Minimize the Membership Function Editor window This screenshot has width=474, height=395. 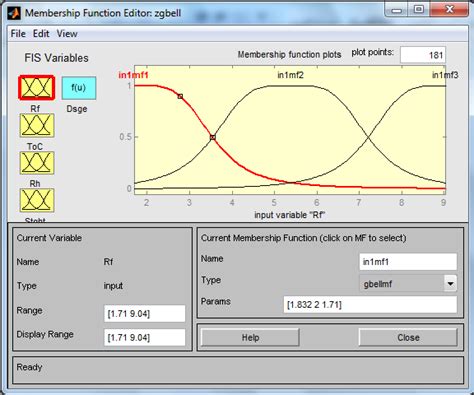pyautogui.click(x=397, y=10)
